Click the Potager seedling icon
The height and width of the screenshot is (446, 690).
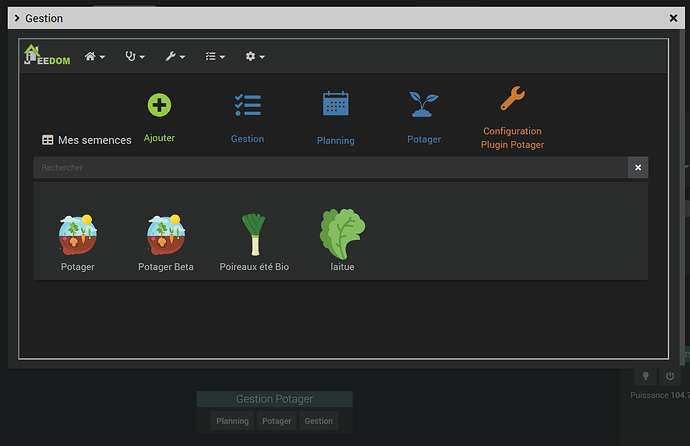tap(424, 104)
